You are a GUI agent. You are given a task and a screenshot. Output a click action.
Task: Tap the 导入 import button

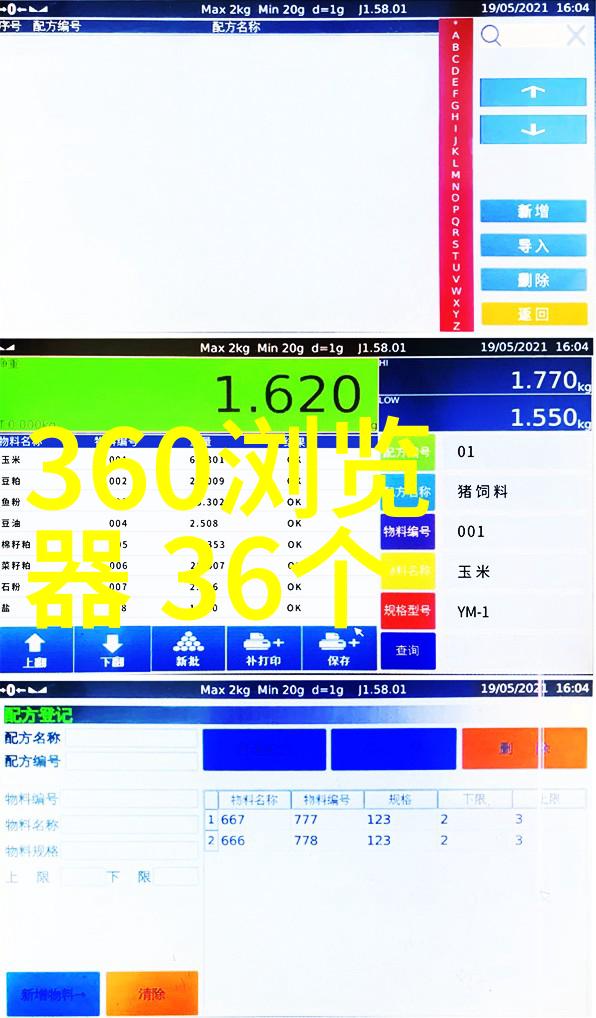533,245
